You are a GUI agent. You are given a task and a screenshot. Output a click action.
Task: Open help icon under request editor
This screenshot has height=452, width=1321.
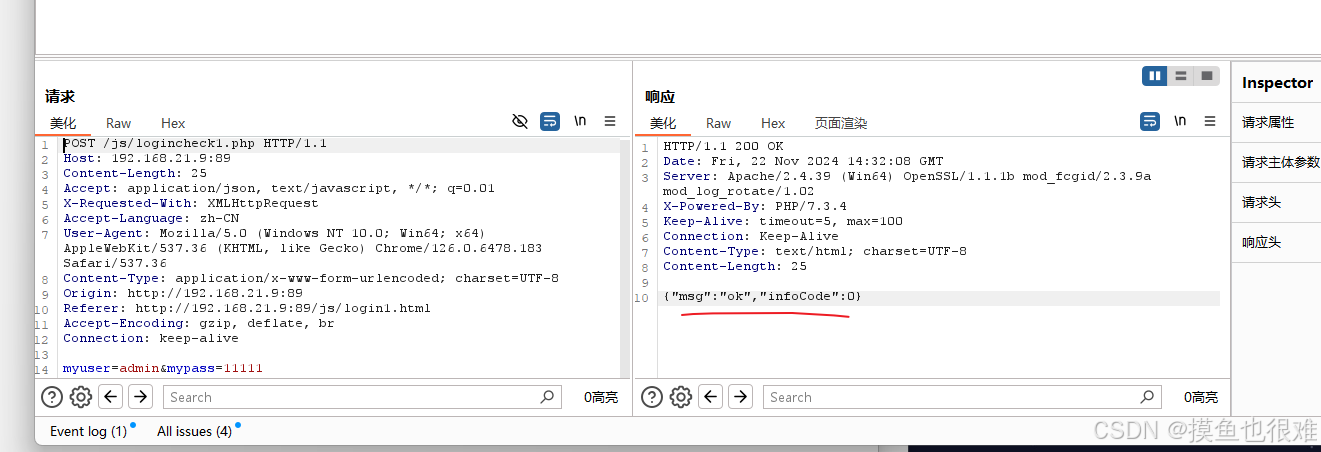click(x=52, y=397)
